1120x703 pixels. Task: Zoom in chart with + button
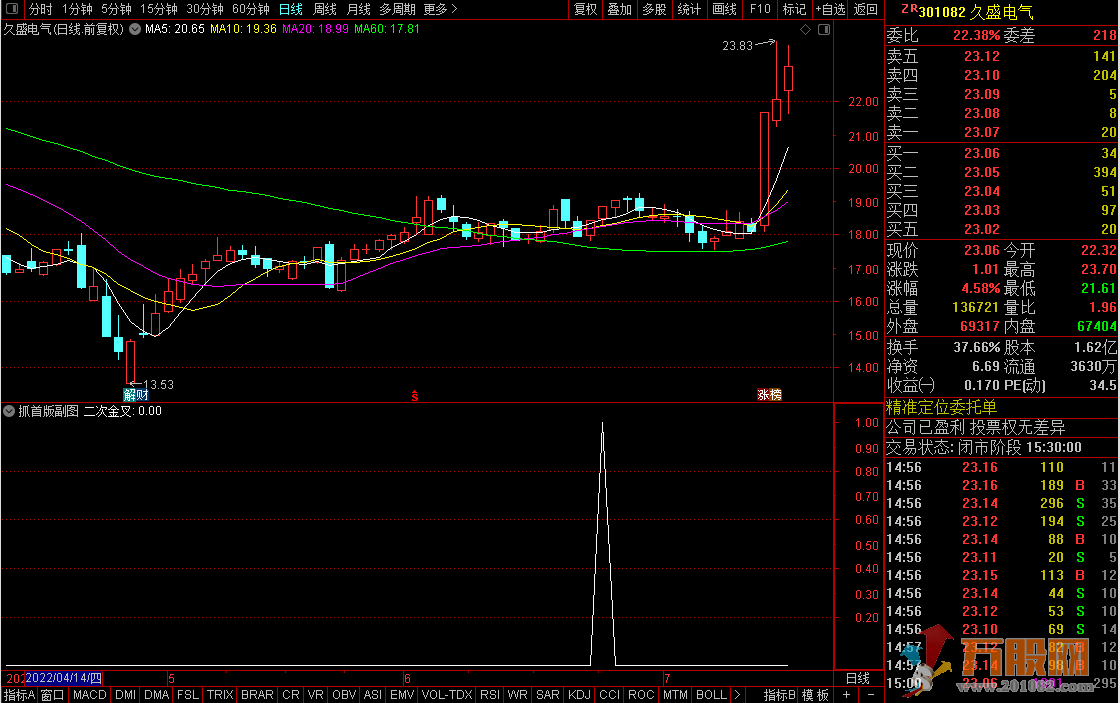[846, 695]
